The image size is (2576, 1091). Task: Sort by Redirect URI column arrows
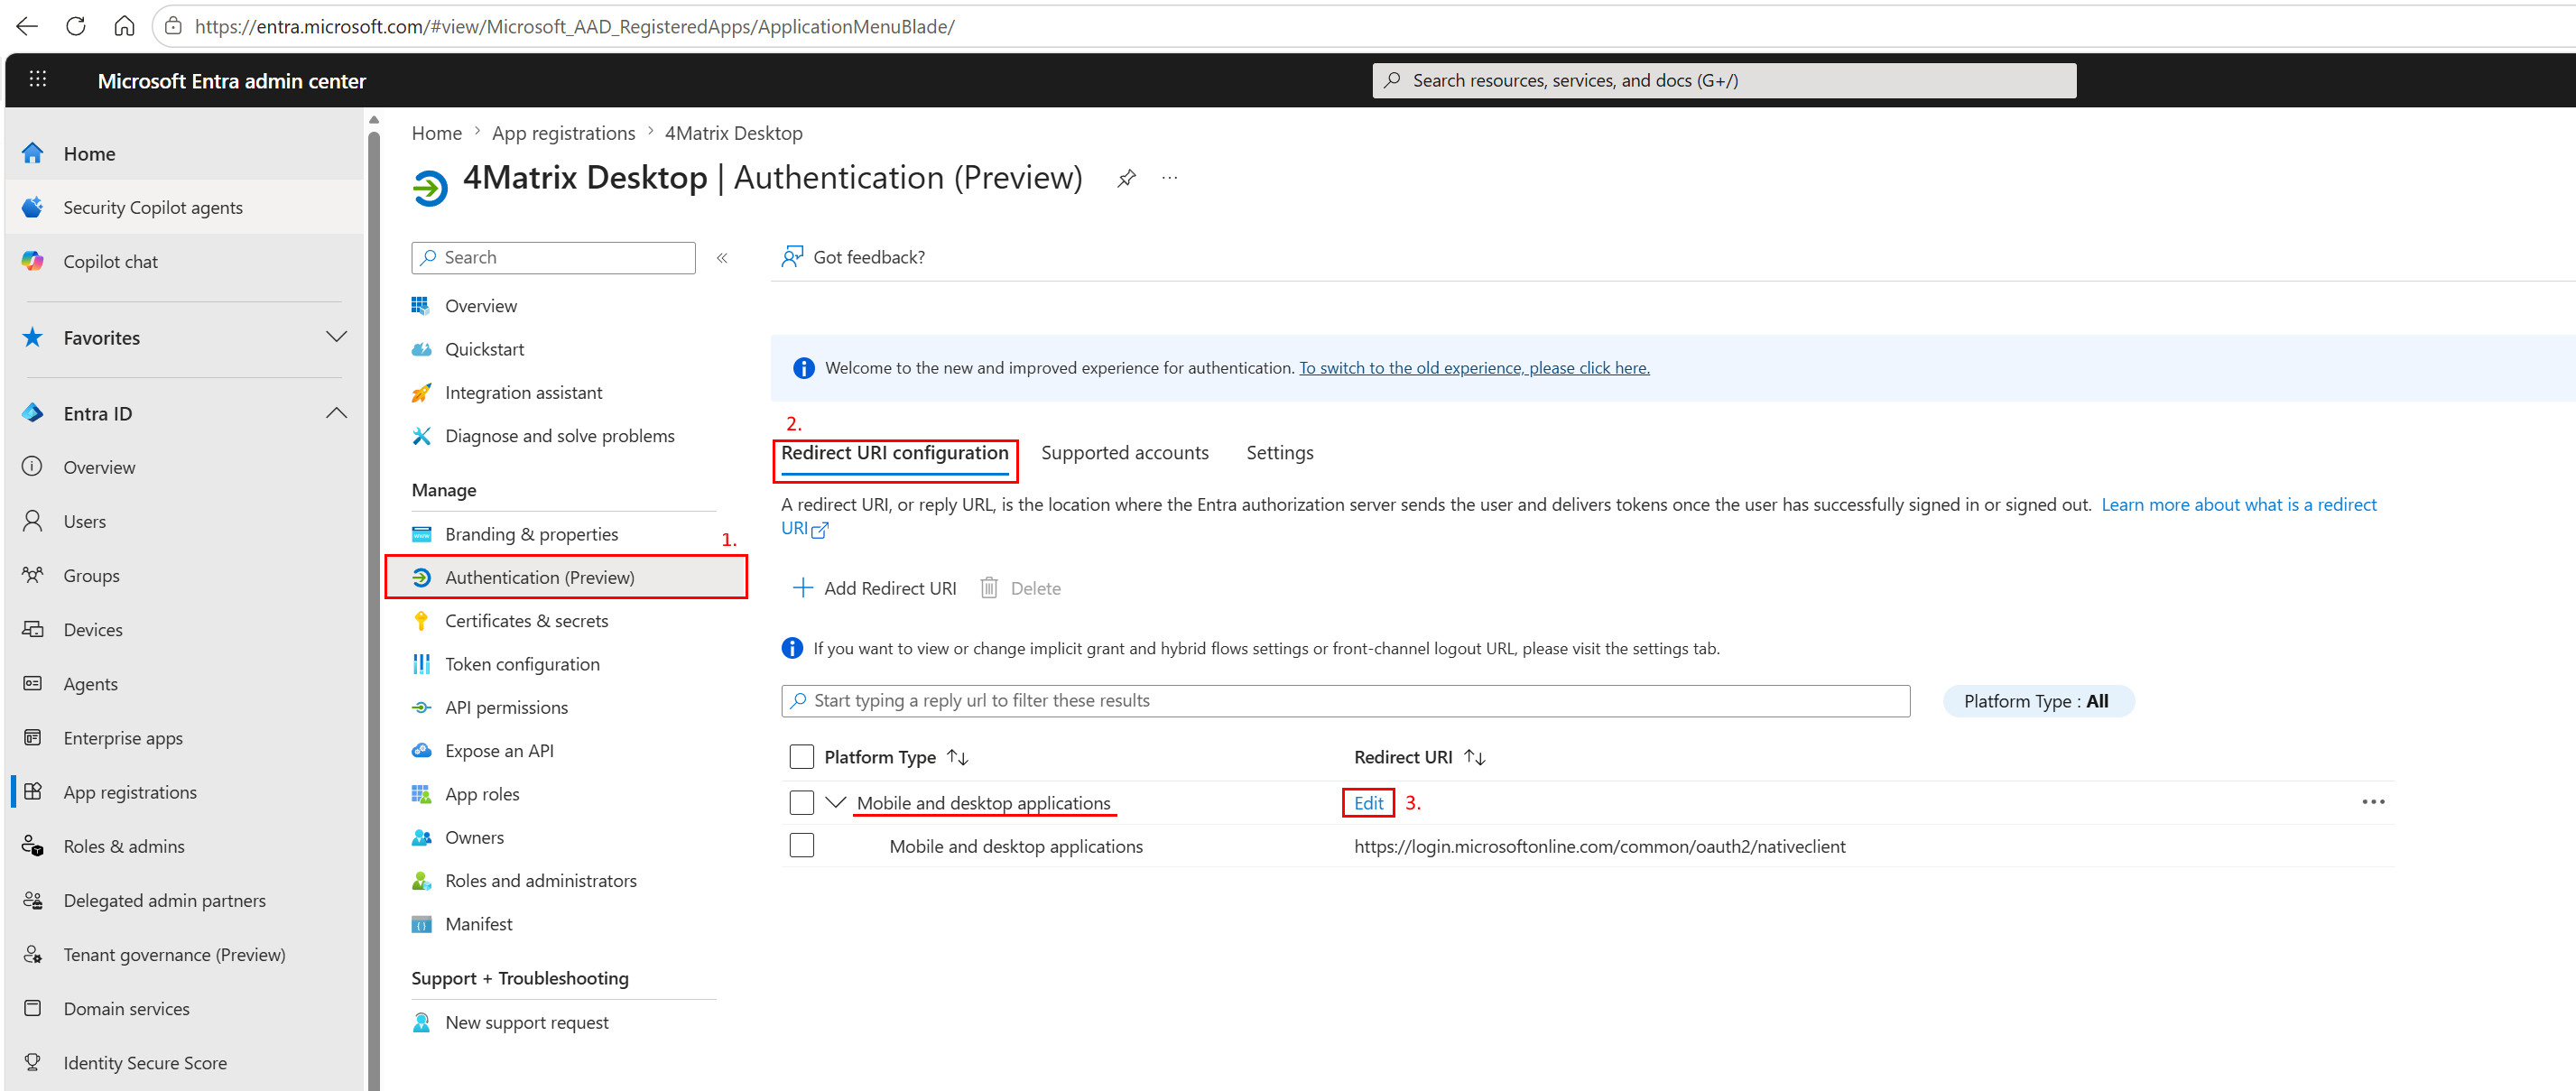(1475, 757)
